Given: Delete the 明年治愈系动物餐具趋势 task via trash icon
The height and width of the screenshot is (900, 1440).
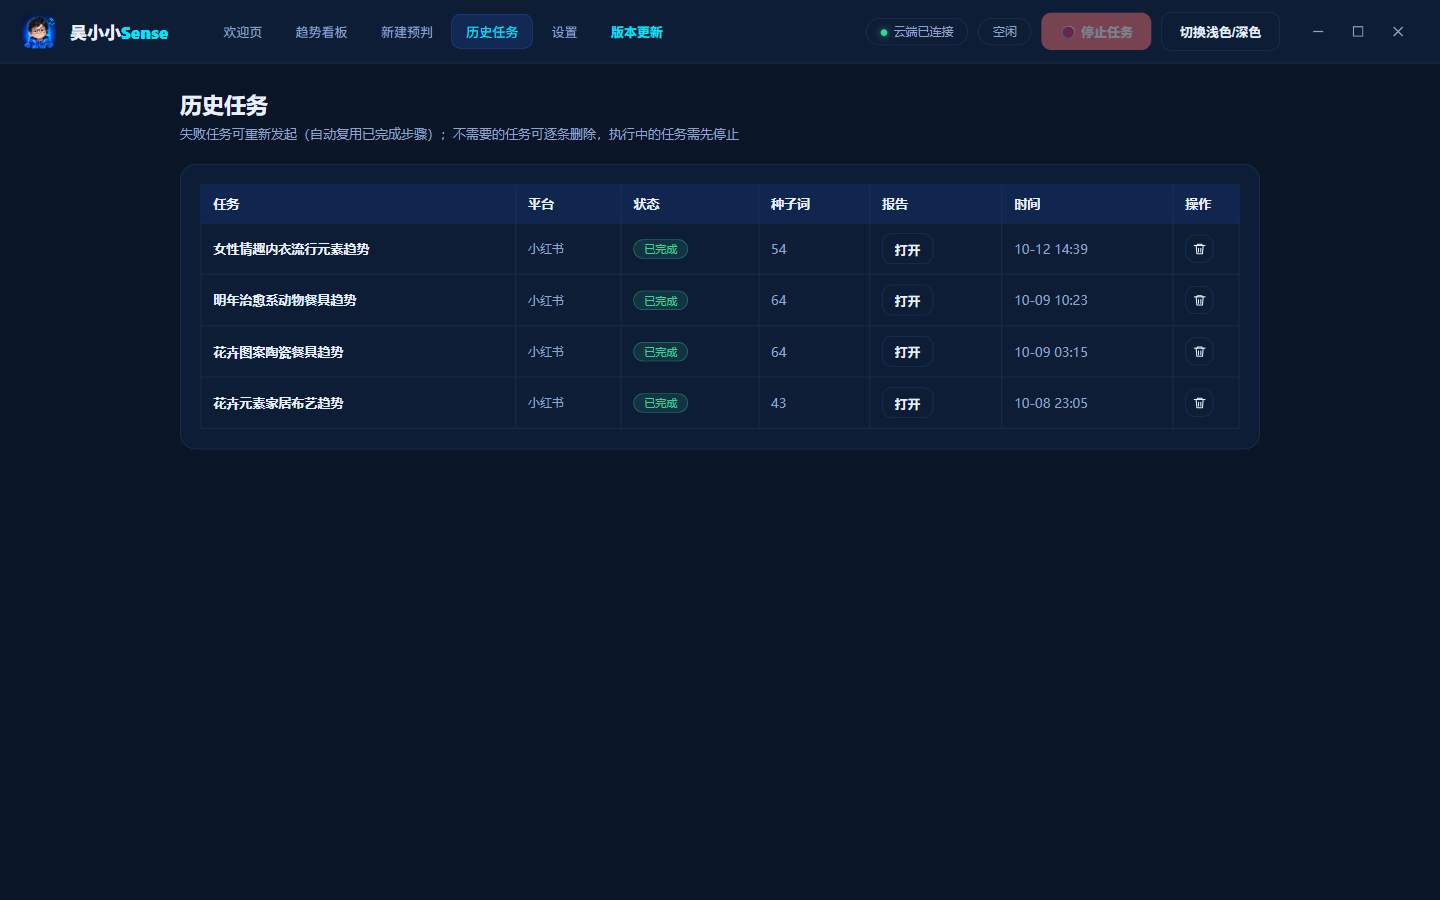Looking at the screenshot, I should tap(1199, 300).
